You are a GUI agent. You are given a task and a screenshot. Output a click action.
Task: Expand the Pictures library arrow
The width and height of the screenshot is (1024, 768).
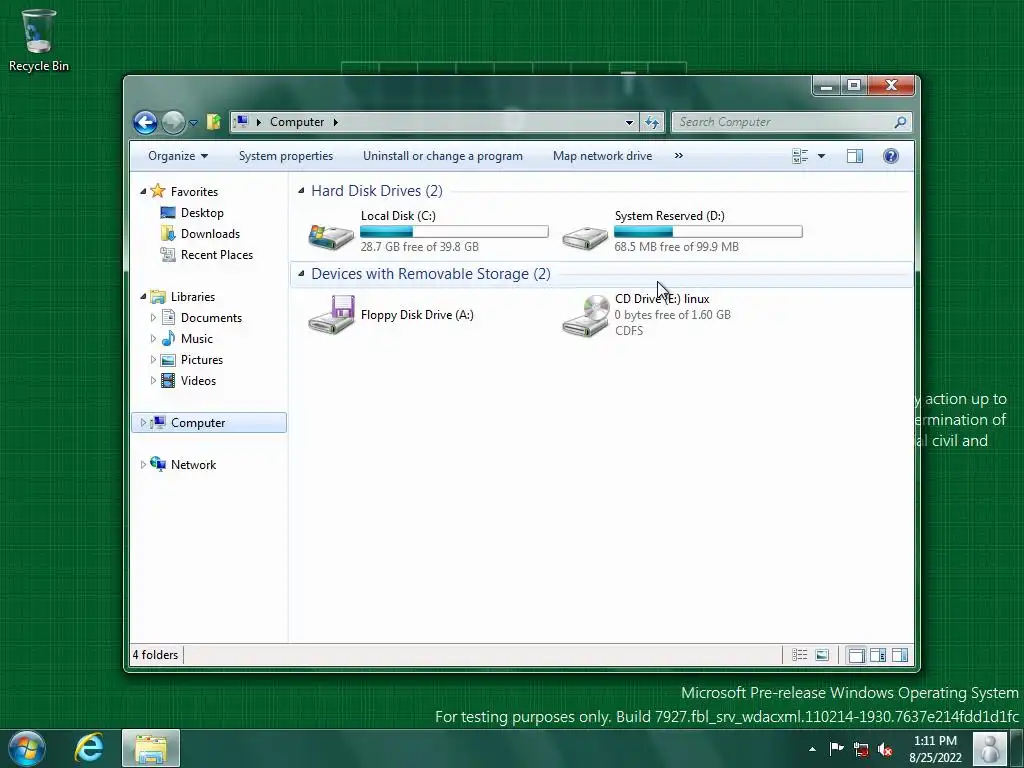pyautogui.click(x=153, y=360)
